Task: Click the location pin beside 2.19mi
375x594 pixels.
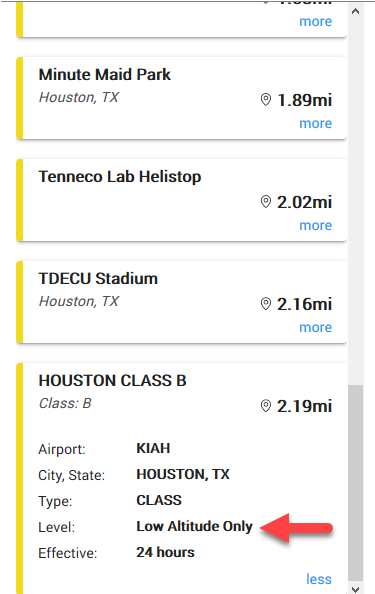Action: (x=266, y=406)
